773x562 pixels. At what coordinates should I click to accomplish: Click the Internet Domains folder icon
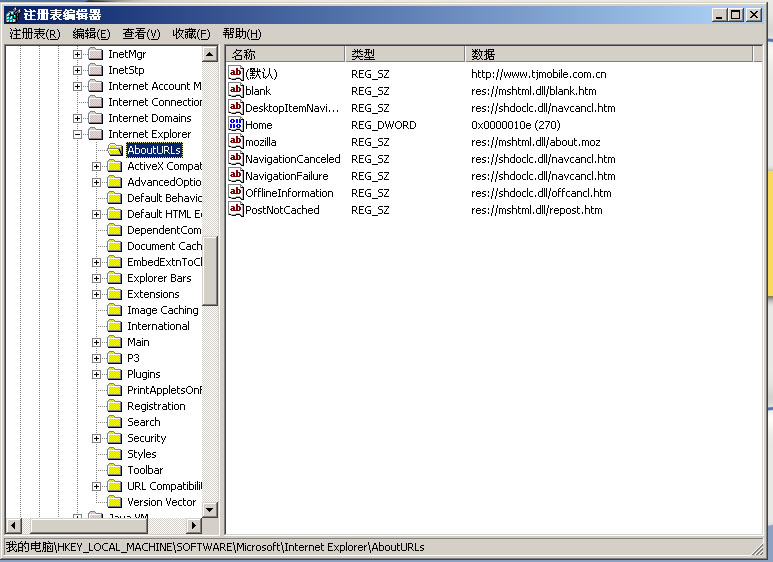coord(95,118)
